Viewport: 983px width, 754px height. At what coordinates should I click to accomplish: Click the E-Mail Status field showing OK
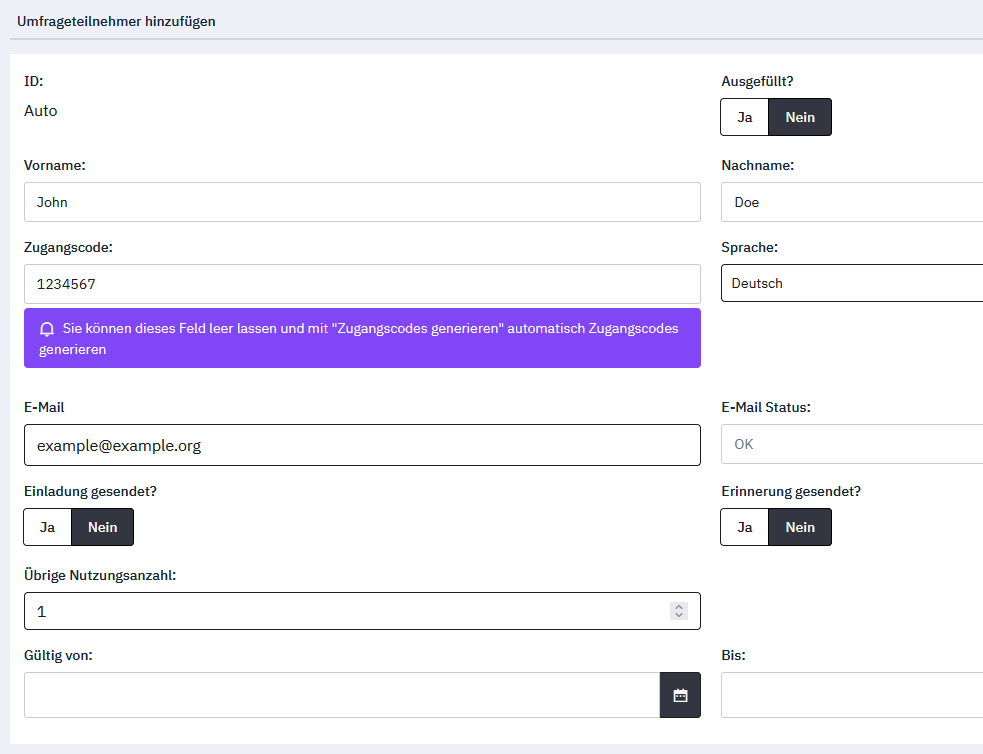coord(851,444)
